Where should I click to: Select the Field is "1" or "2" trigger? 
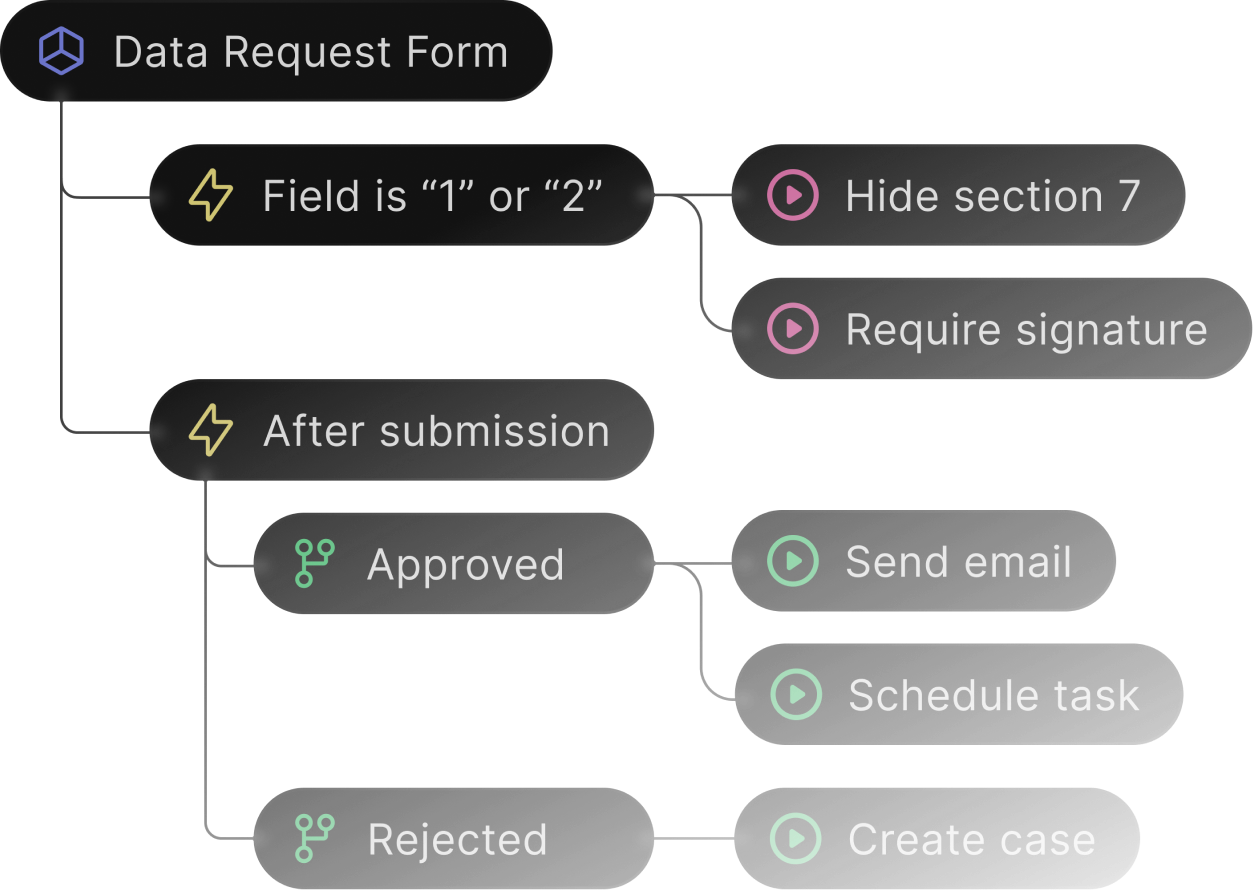click(x=432, y=196)
